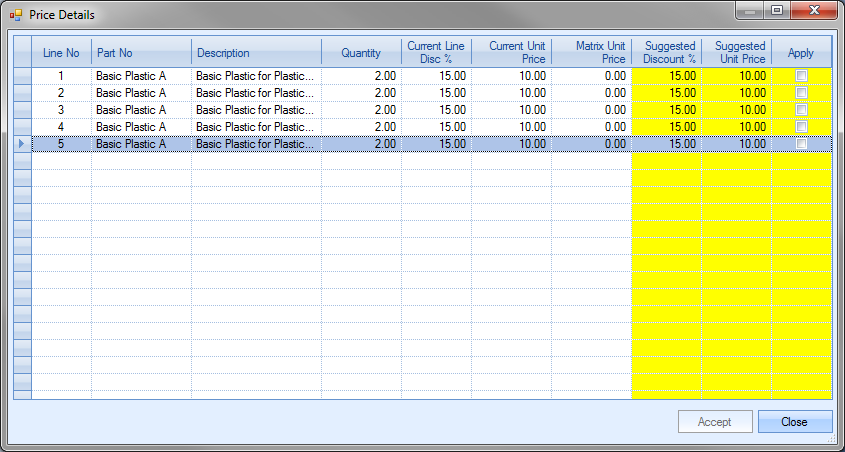Select the row header of line 1
The height and width of the screenshot is (452, 845).
22,76
